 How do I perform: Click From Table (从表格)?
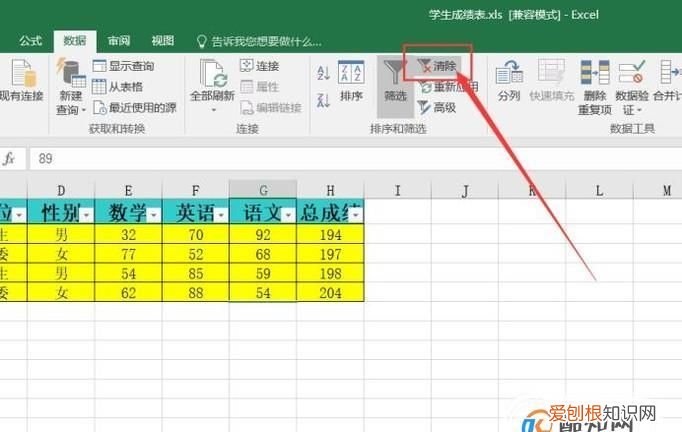pyautogui.click(x=117, y=87)
